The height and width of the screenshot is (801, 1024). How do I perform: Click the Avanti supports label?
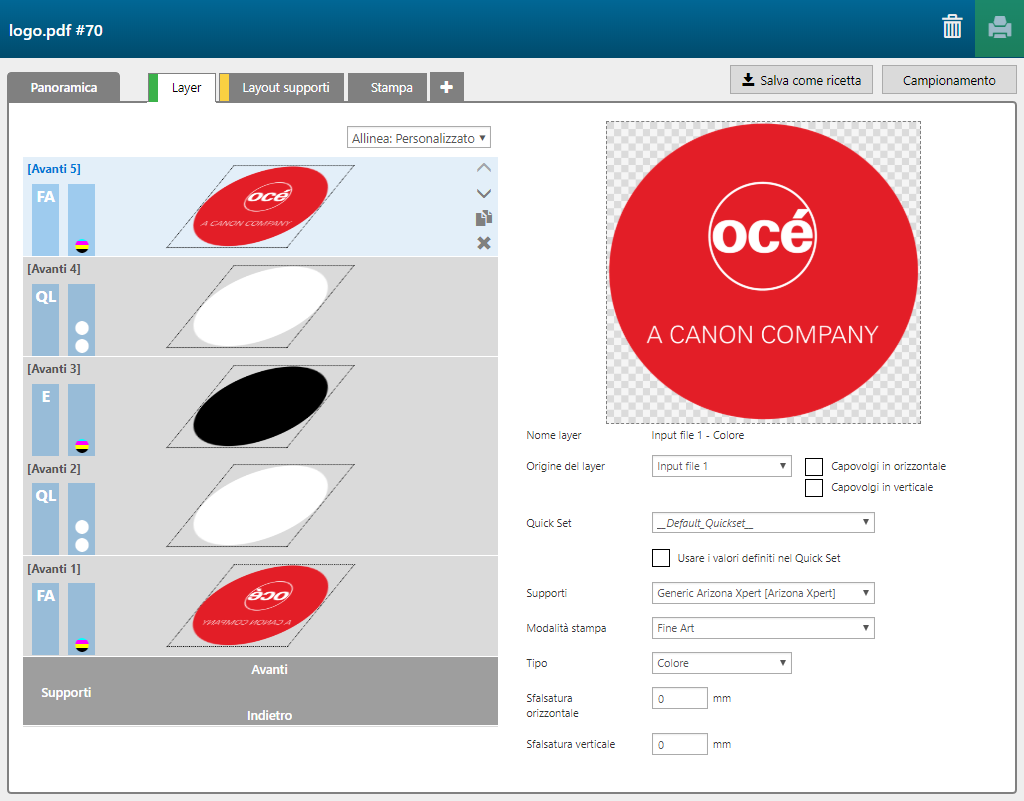(x=269, y=670)
